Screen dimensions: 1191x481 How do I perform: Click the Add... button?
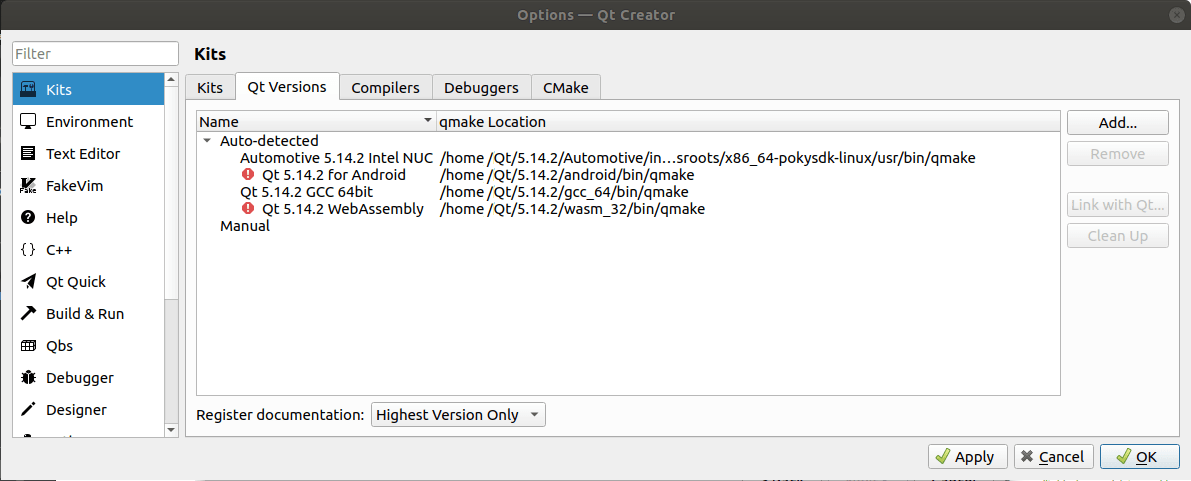1117,123
